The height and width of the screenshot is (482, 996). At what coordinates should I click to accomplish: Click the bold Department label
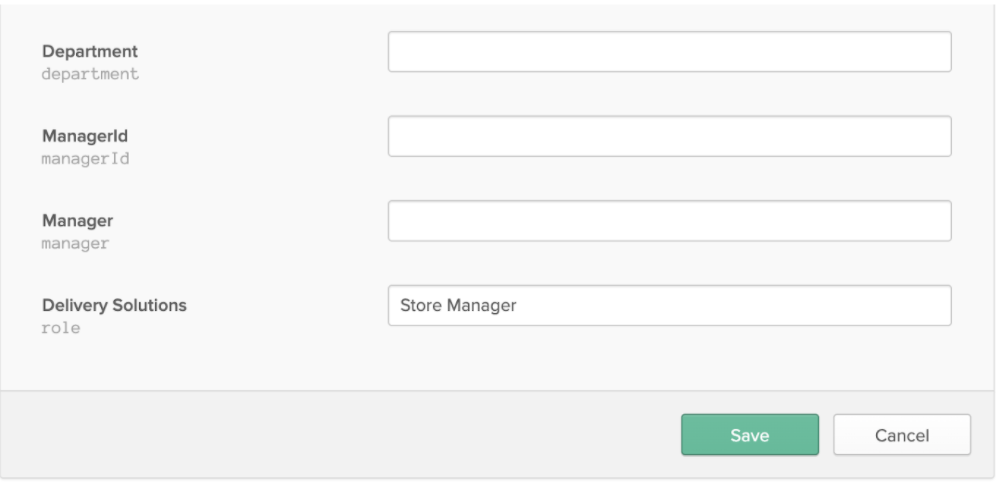click(x=90, y=51)
